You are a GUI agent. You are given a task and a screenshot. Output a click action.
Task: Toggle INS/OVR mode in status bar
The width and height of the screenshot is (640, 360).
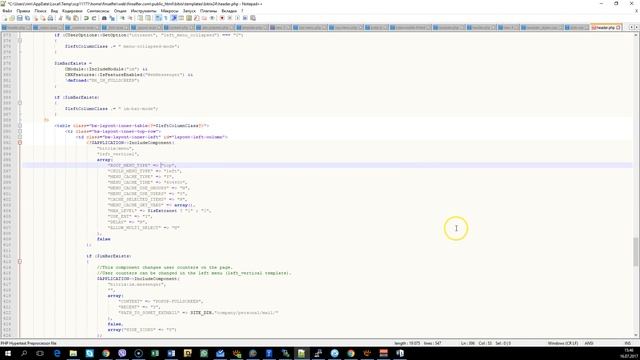pyautogui.click(x=628, y=343)
